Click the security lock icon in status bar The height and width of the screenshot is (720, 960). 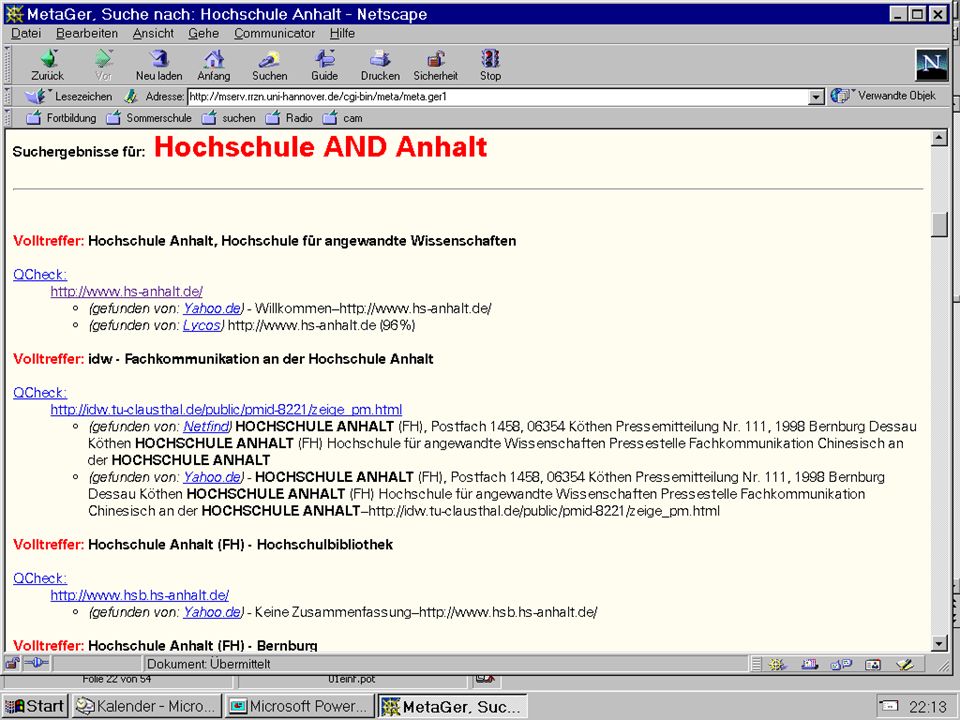point(12,663)
